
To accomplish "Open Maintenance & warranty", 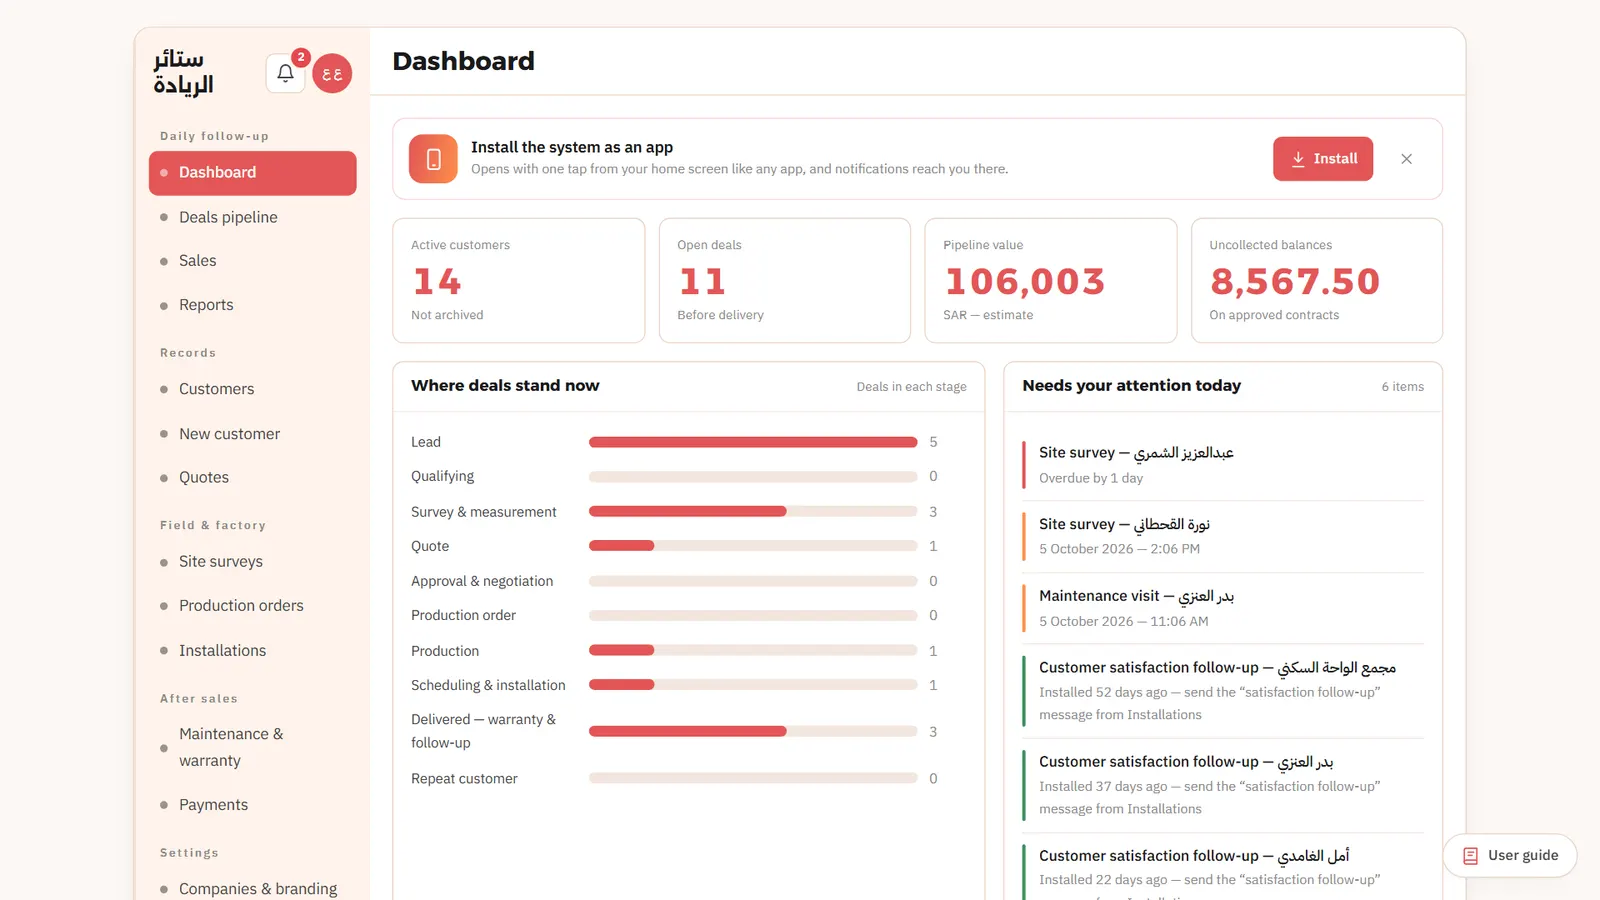I will click(x=253, y=747).
